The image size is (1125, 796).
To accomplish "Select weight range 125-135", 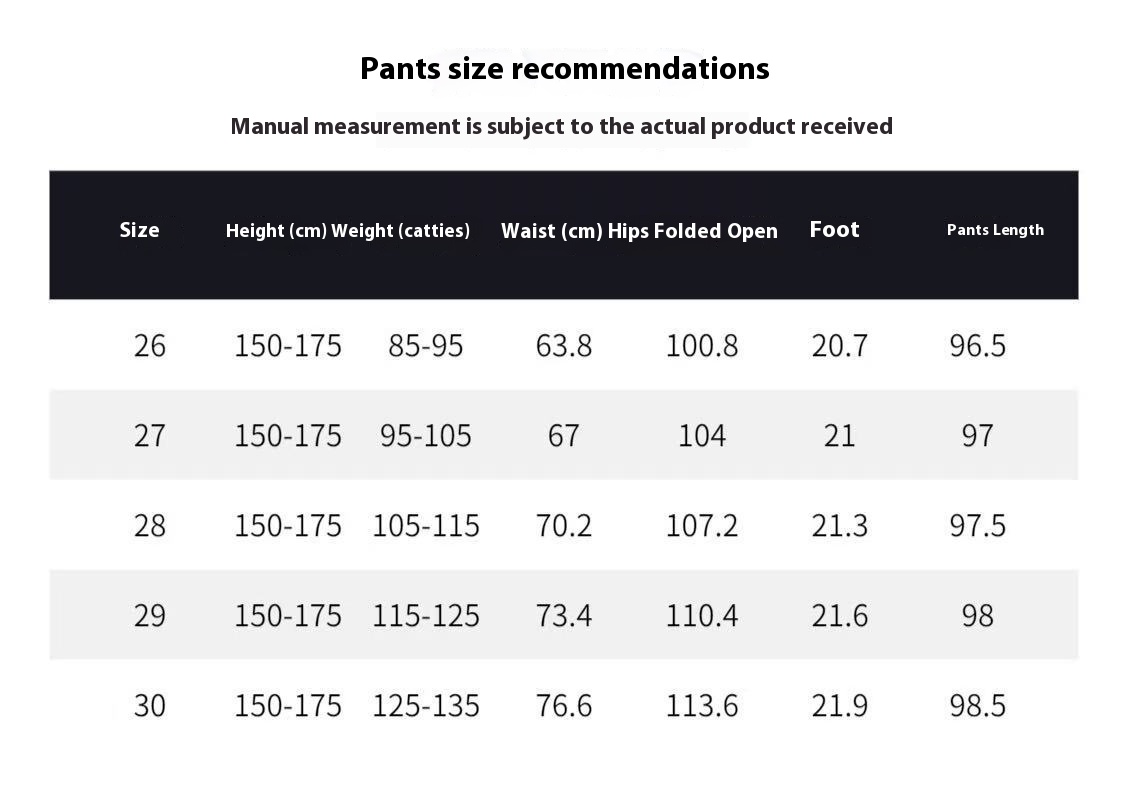I will click(x=425, y=706).
